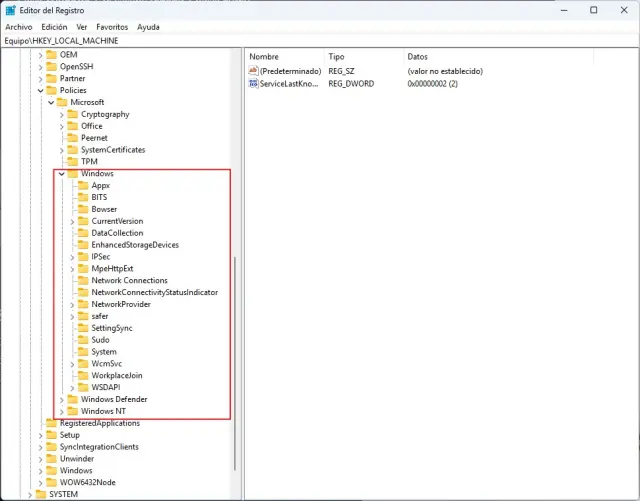Expand the Cryptography key
Viewport: 640px width, 501px height.
(62, 114)
